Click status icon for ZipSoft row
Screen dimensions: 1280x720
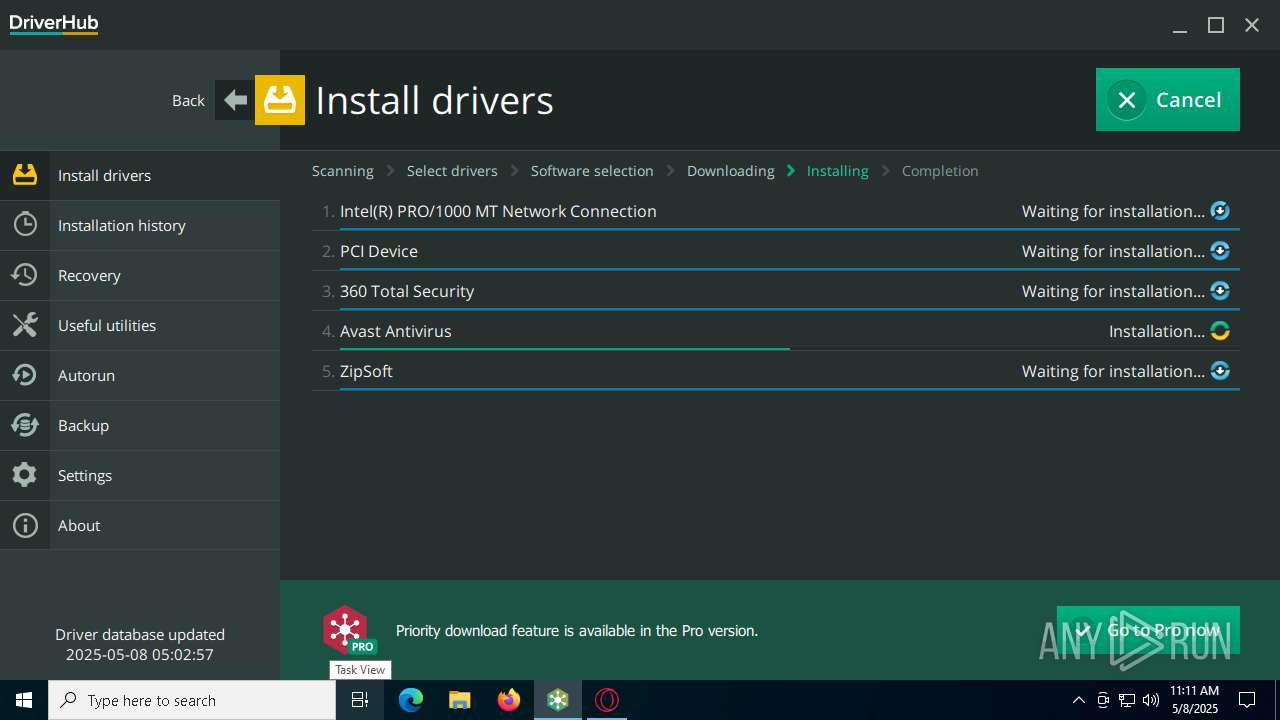(1220, 371)
